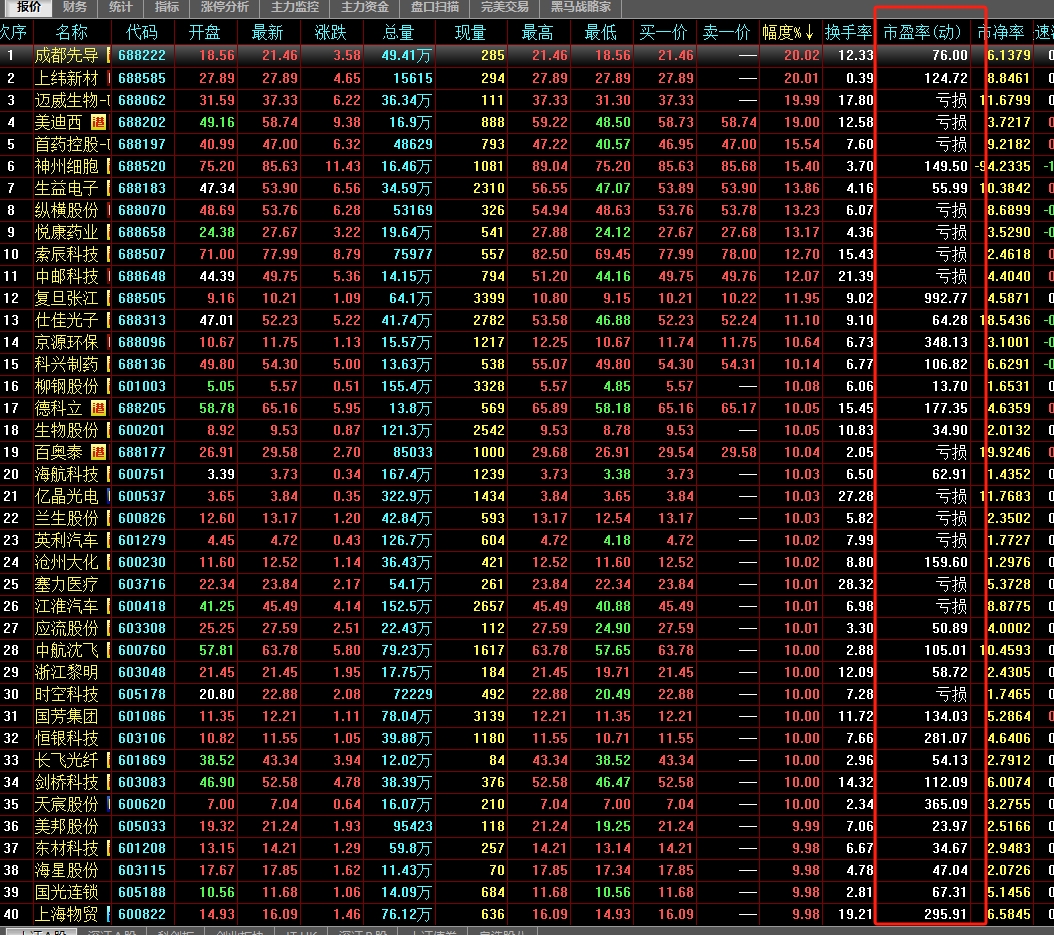Select the stock 应流股份
Viewport: 1054px width, 935px height.
point(67,628)
